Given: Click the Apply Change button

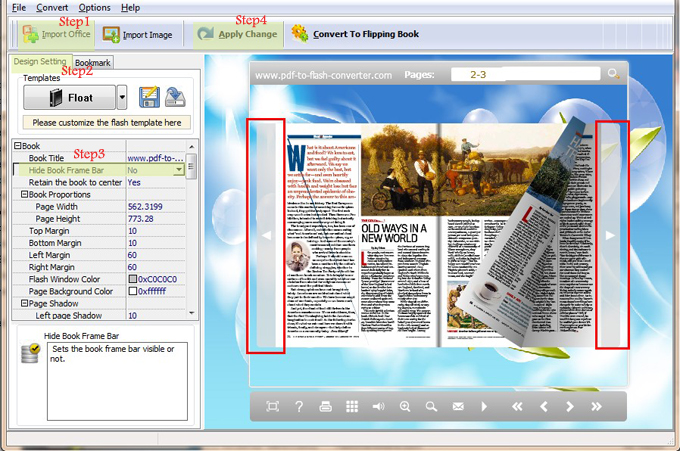Looking at the screenshot, I should [x=238, y=34].
